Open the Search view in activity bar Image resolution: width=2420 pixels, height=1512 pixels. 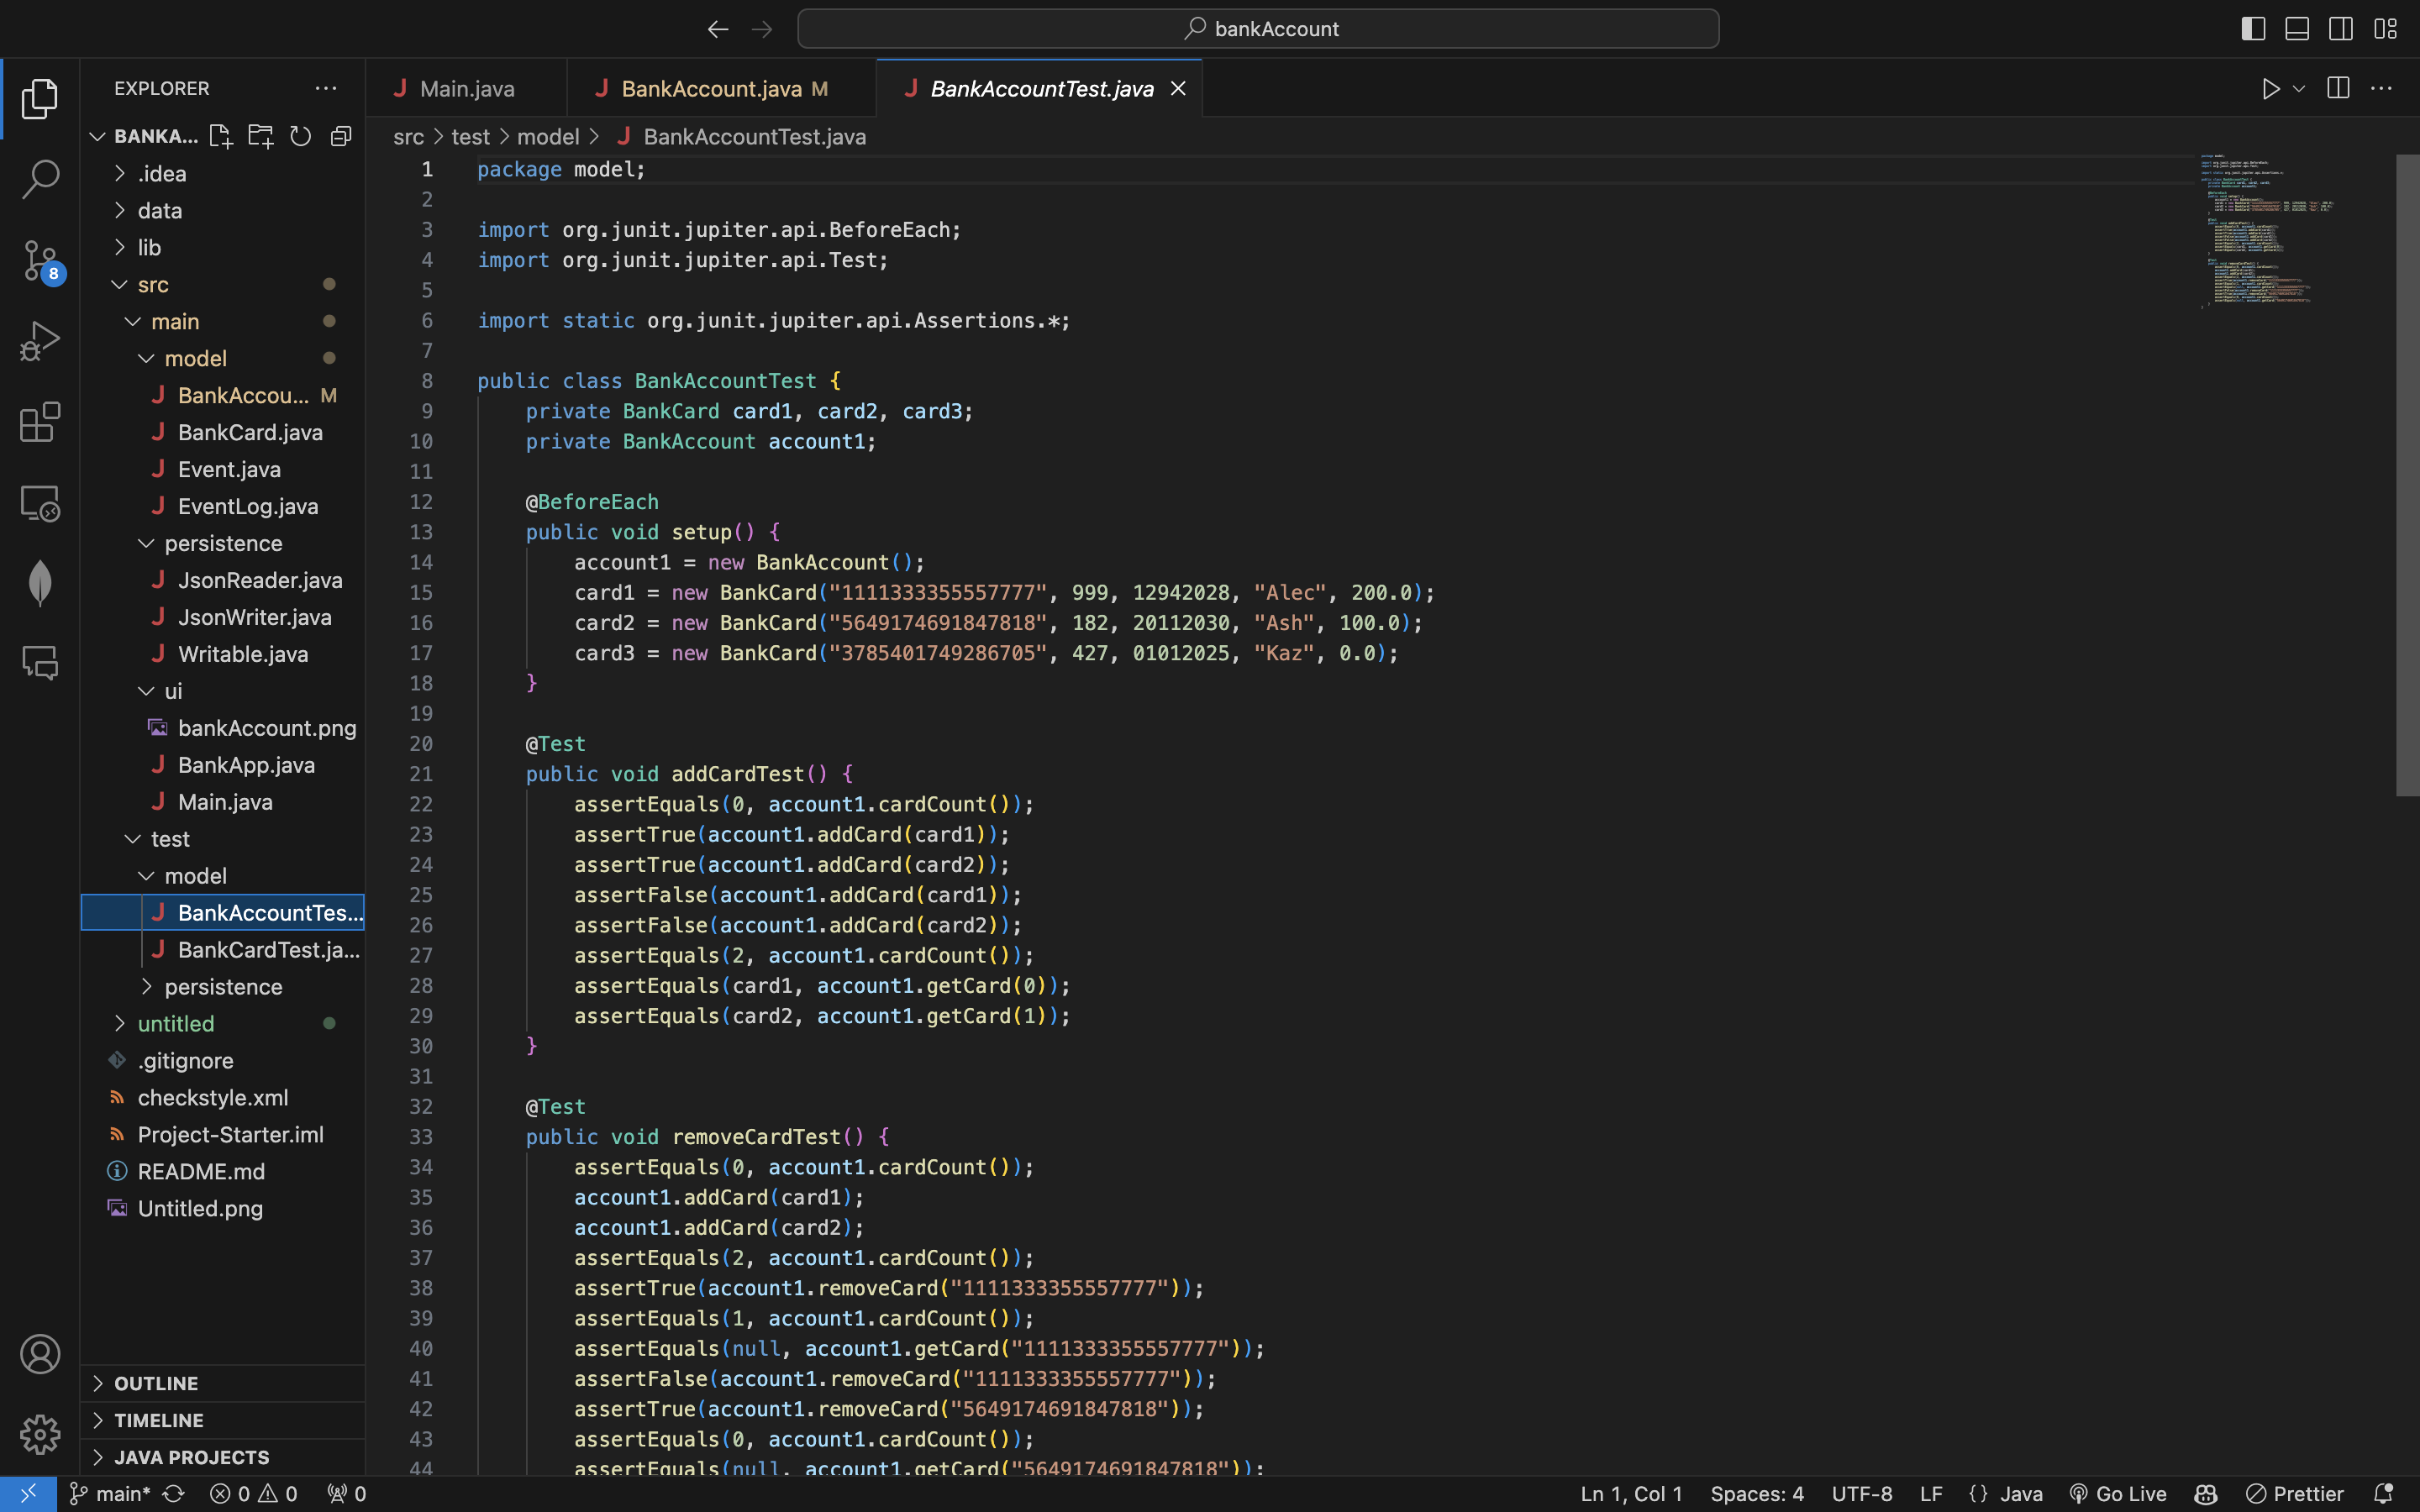point(40,179)
